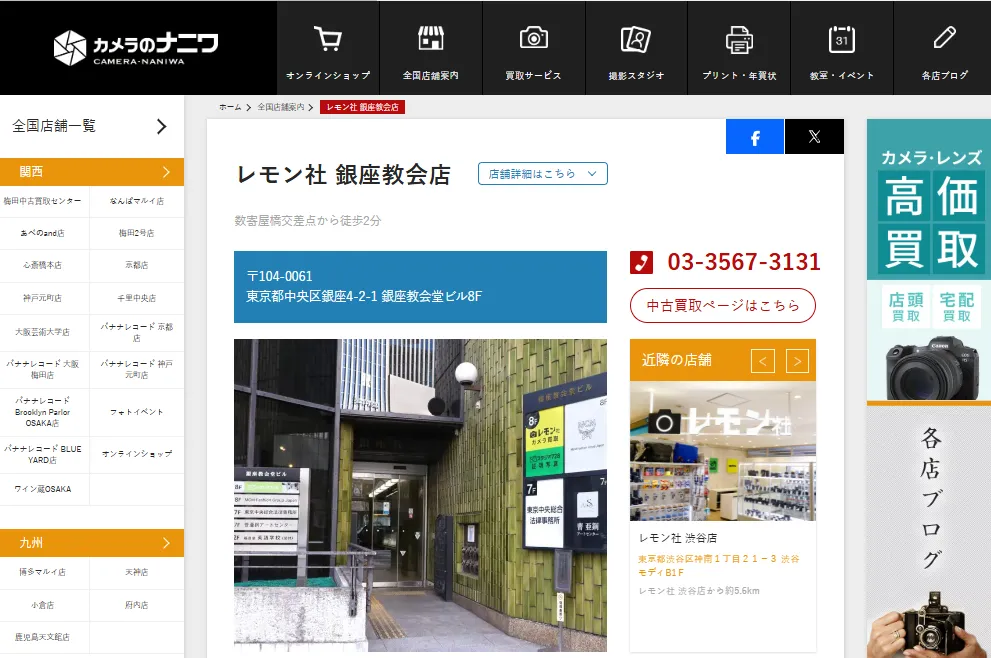This screenshot has height=658, width=991.
Task: Select なんばマルイ店 in the store list
Action: [137, 201]
